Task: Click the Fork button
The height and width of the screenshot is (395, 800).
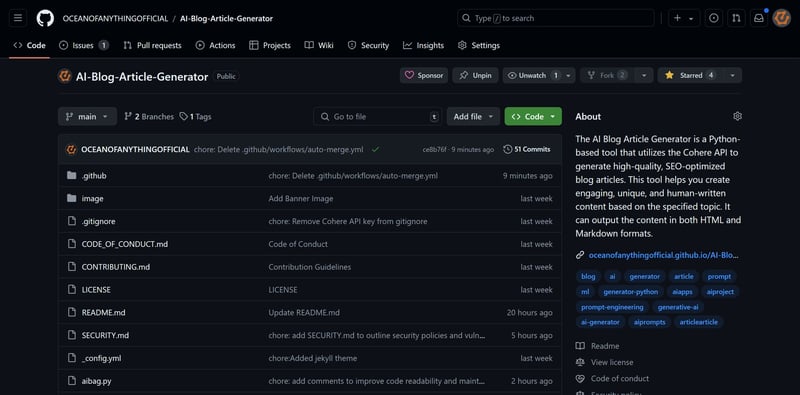Action: [607, 76]
